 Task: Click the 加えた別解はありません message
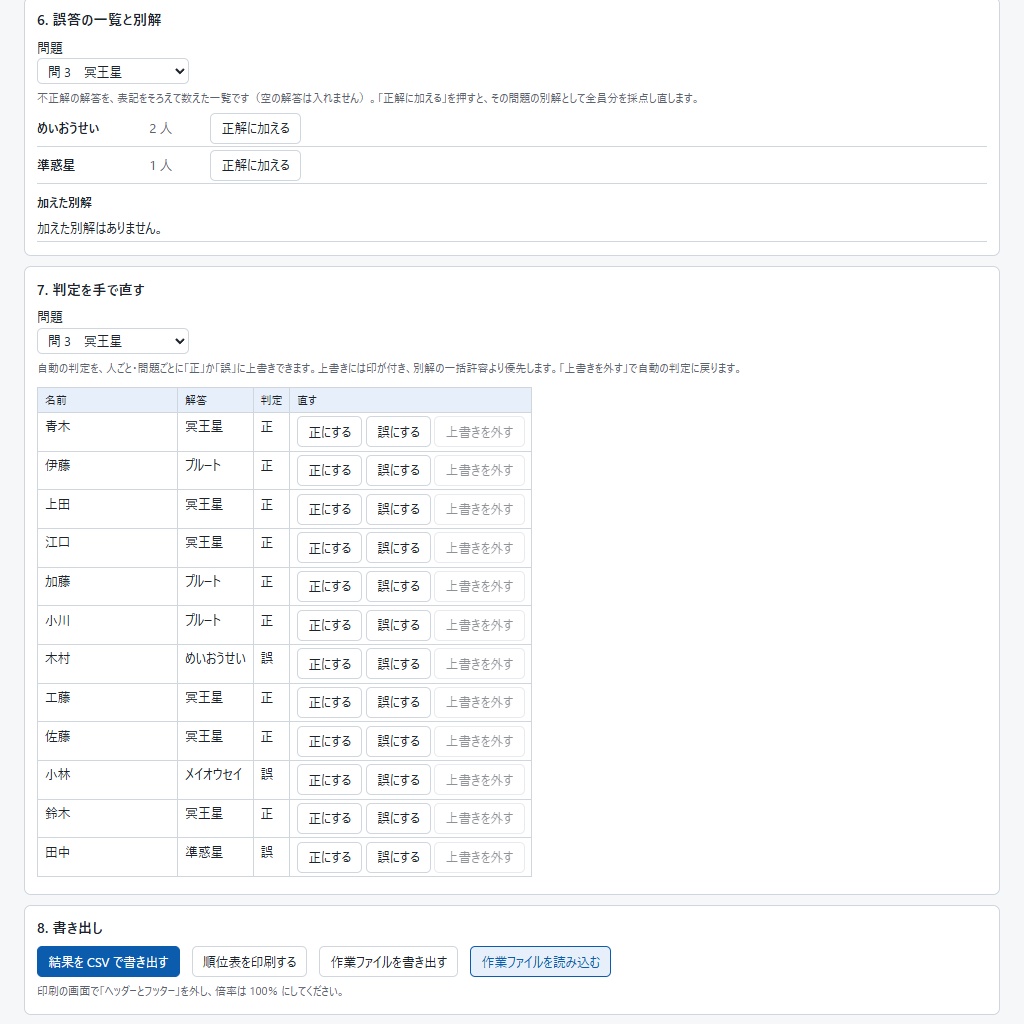click(99, 228)
